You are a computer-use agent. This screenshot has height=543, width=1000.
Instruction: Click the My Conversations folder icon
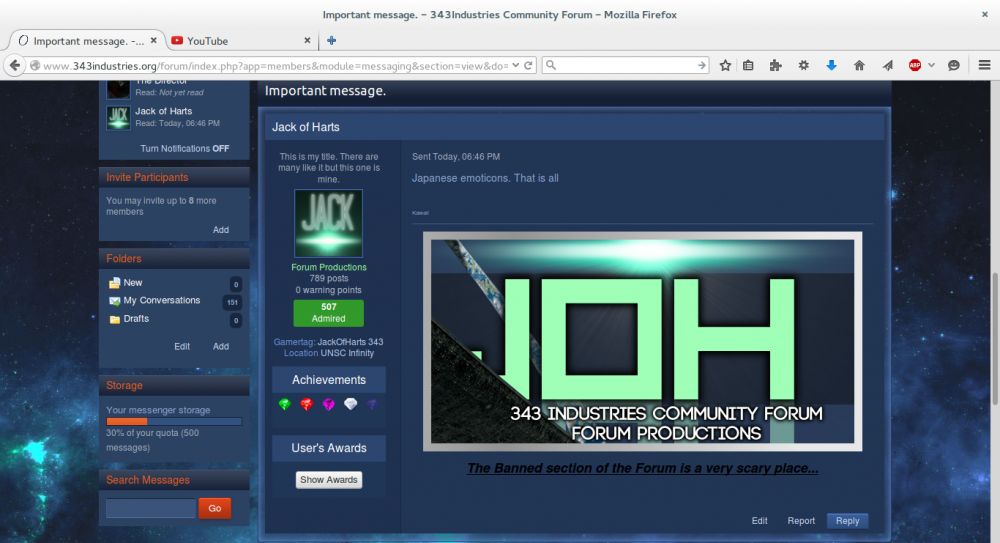click(114, 301)
